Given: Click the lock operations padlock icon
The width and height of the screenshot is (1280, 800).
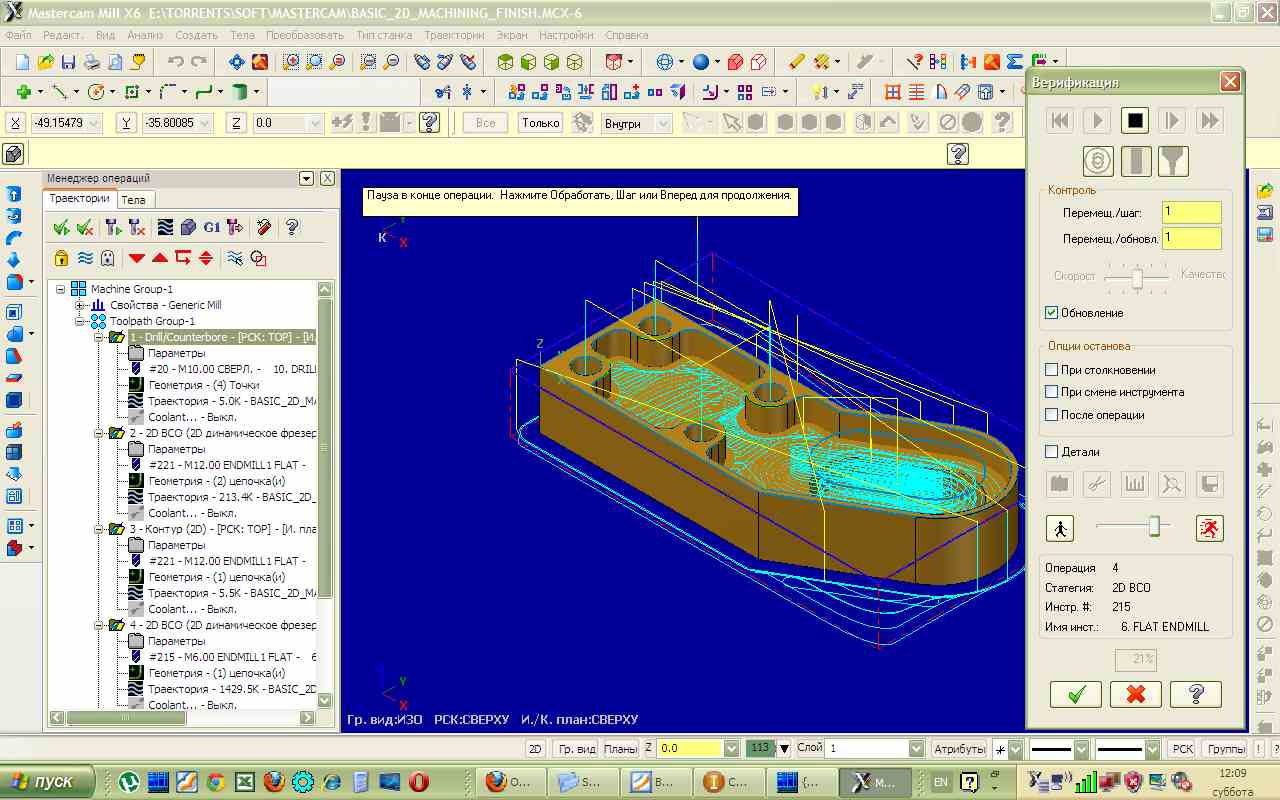Looking at the screenshot, I should 61,258.
